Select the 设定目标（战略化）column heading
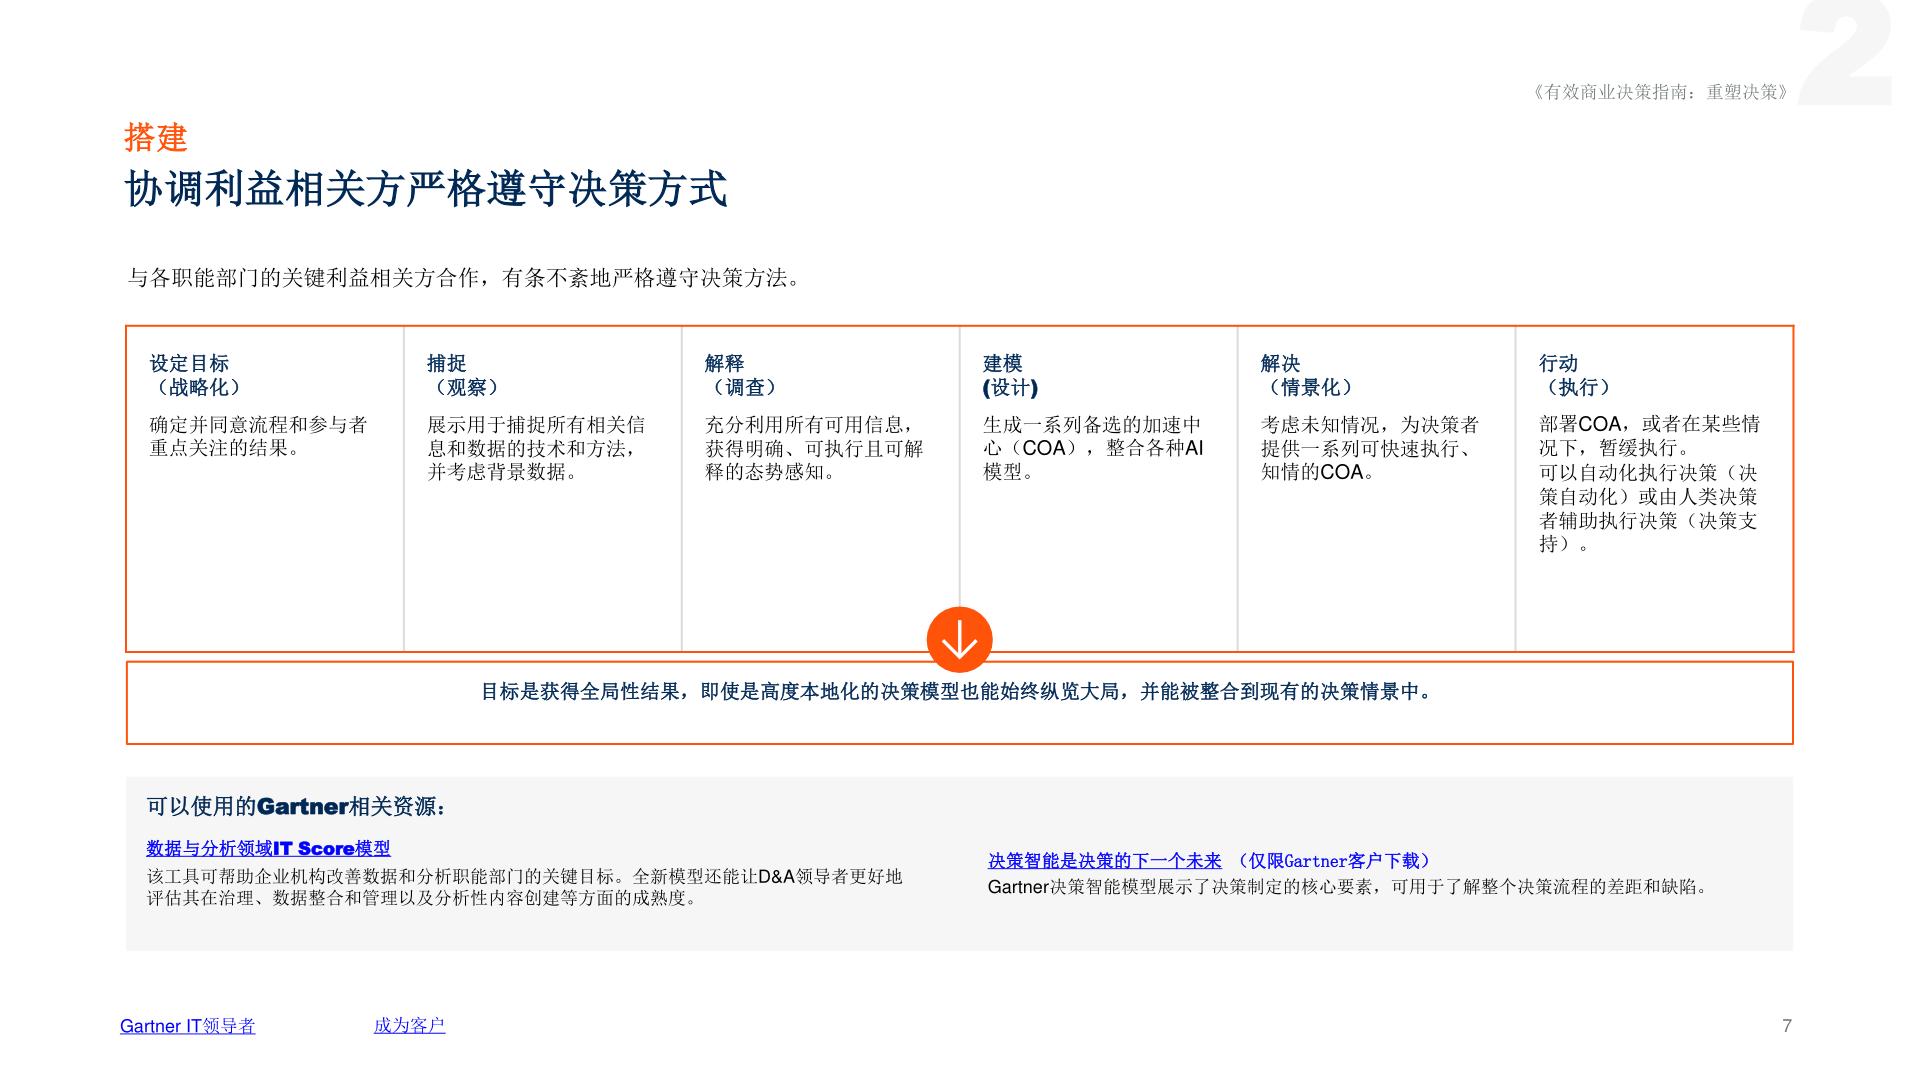The height and width of the screenshot is (1080, 1920). (x=195, y=375)
